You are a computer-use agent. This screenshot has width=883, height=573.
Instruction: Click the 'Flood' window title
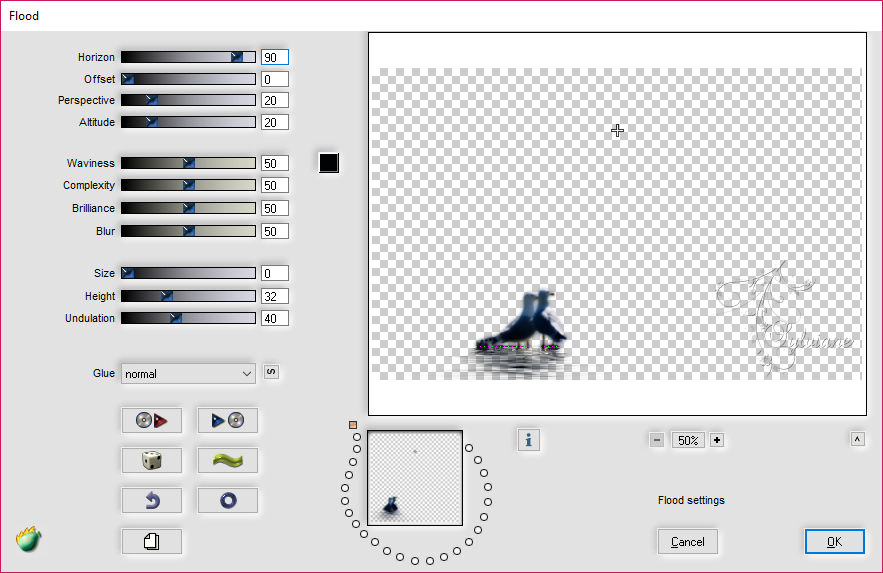[24, 16]
